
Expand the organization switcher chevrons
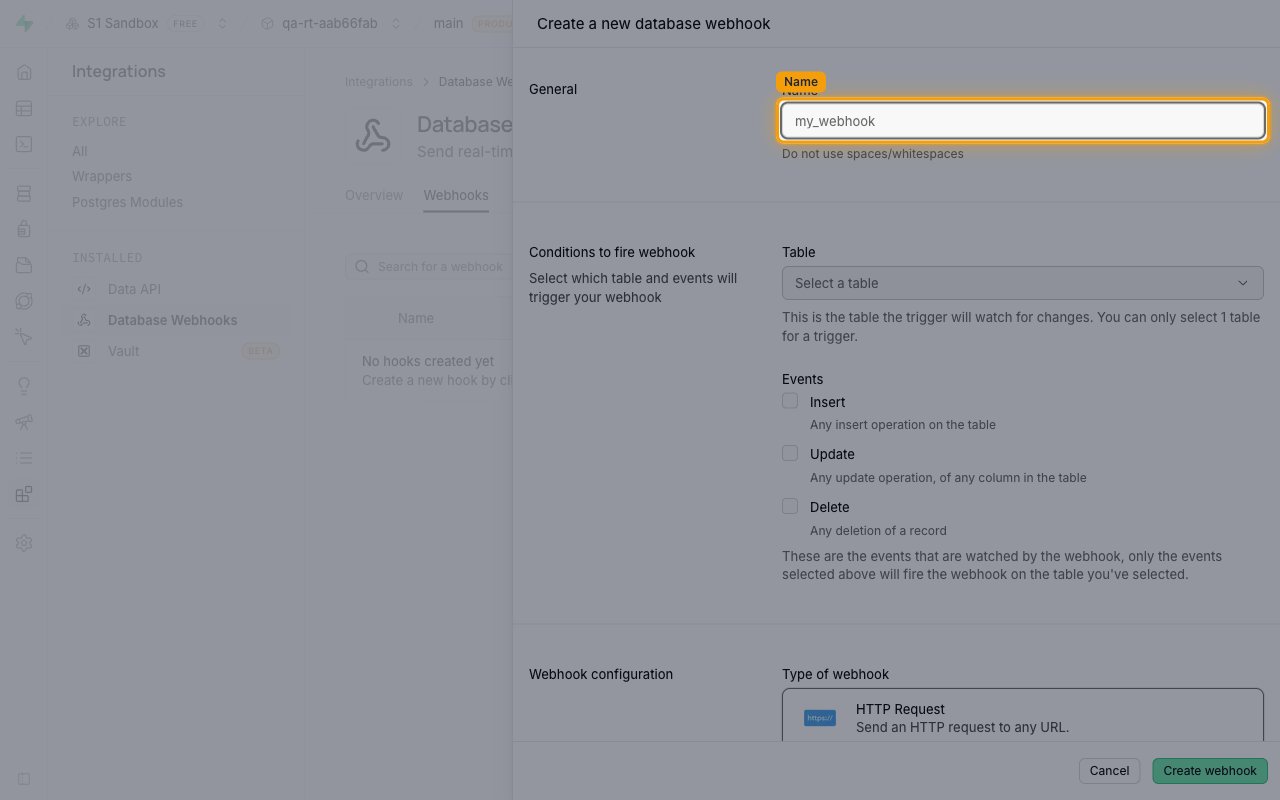tap(222, 23)
